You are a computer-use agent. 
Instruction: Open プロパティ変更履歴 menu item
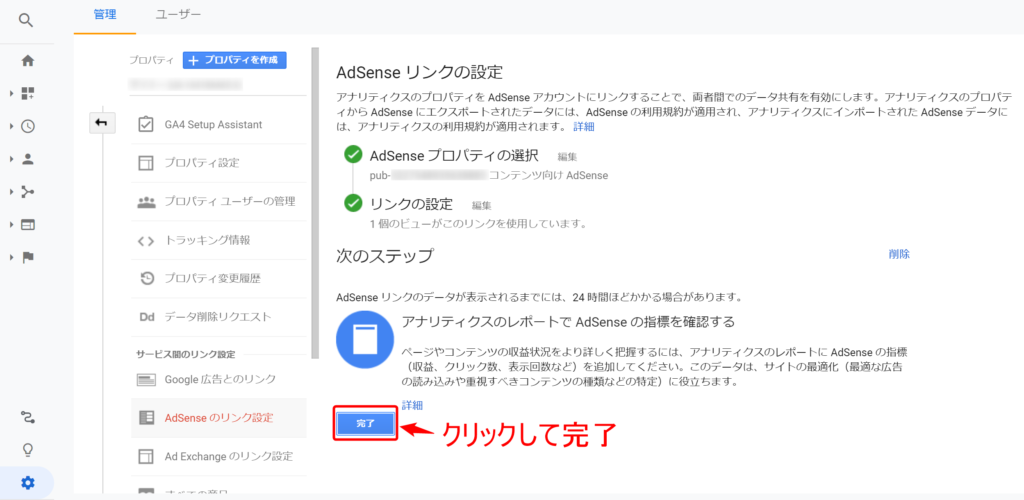point(219,279)
